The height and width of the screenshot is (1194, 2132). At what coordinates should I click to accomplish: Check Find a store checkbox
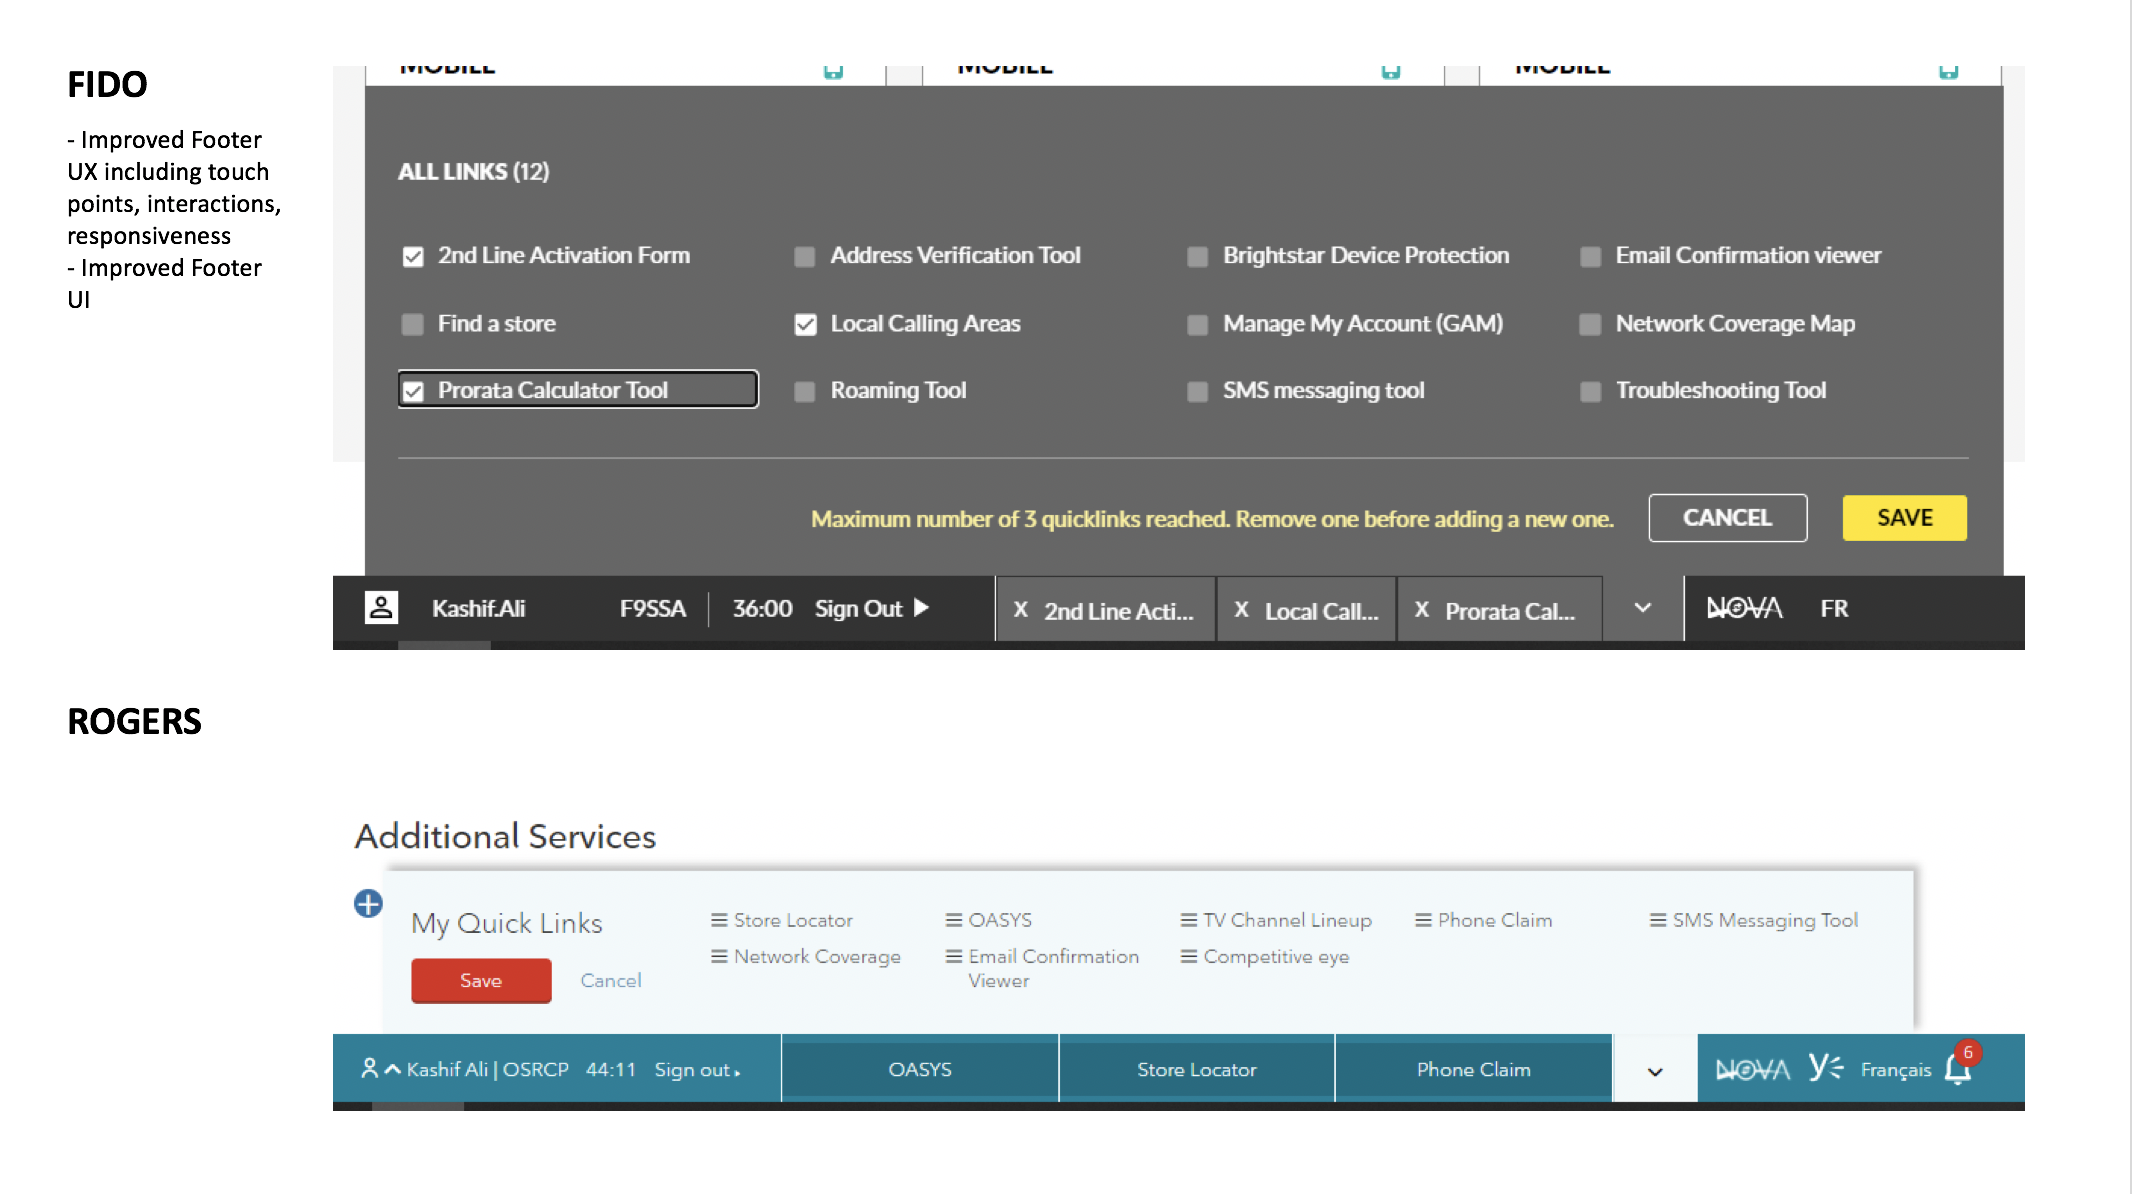point(412,324)
